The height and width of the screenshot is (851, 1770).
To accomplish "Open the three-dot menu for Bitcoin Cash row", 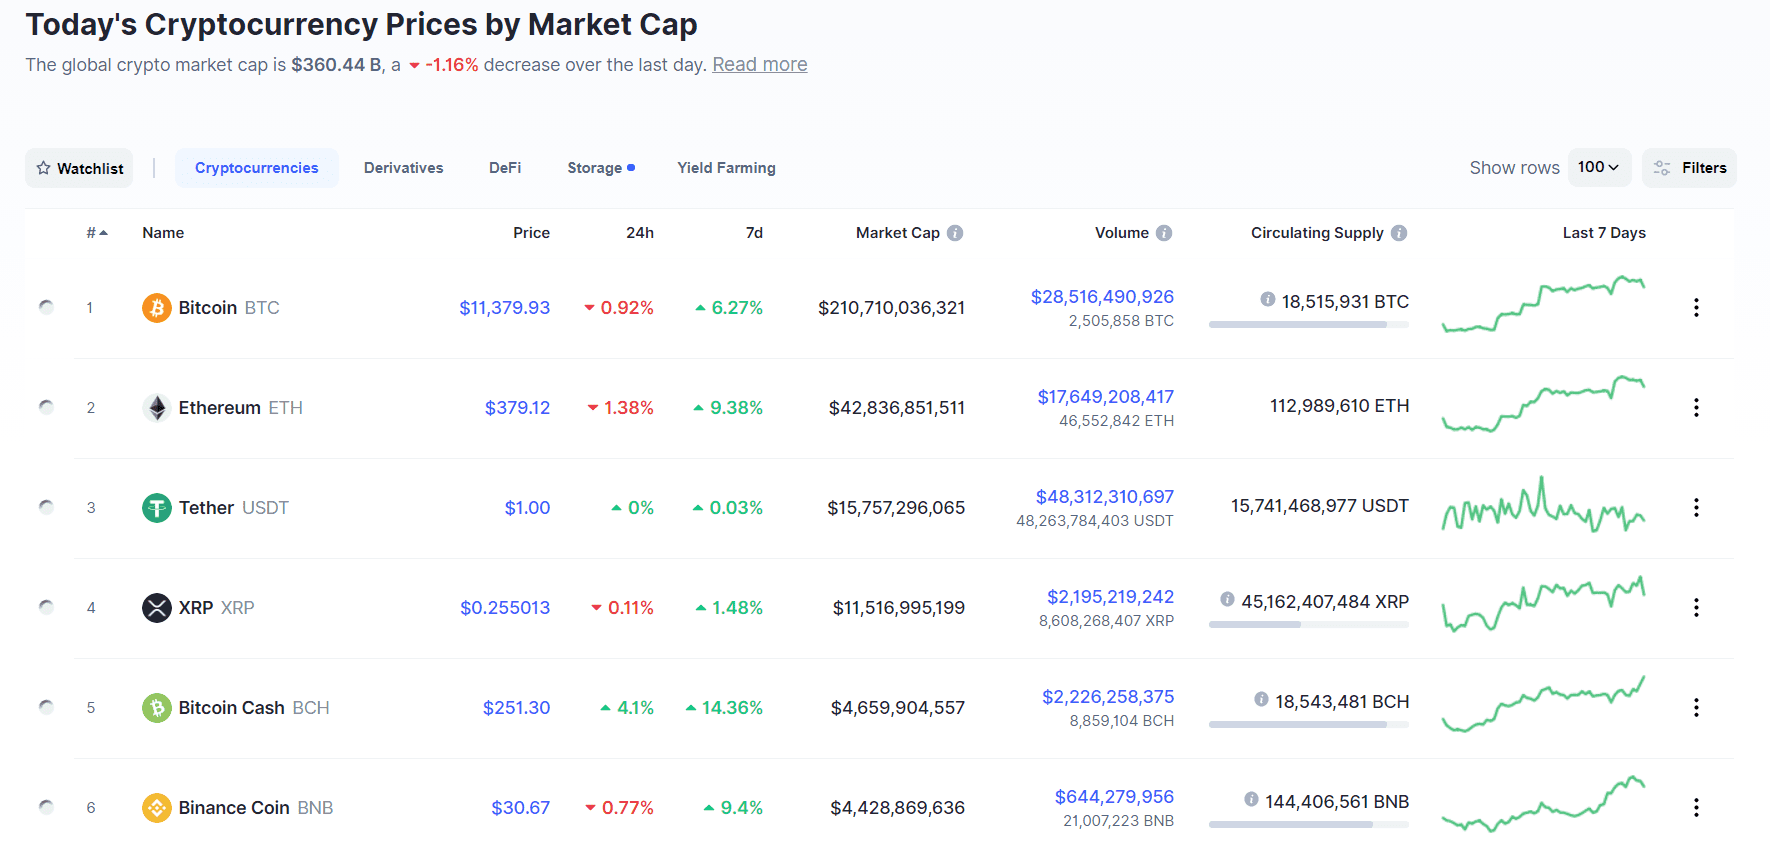I will [x=1696, y=708].
